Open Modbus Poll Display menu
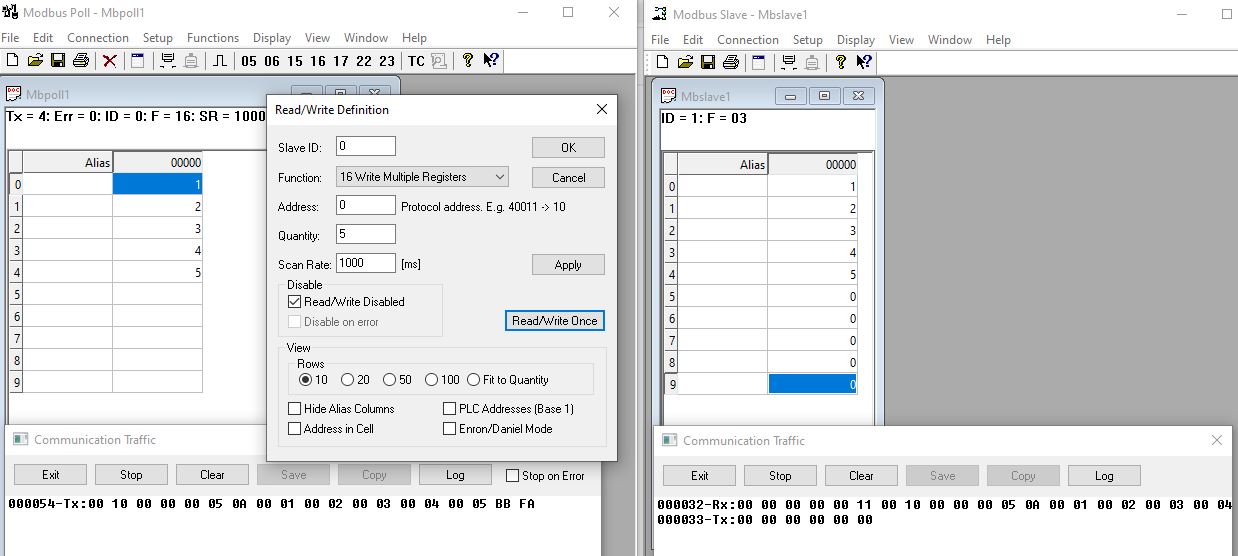 point(272,38)
